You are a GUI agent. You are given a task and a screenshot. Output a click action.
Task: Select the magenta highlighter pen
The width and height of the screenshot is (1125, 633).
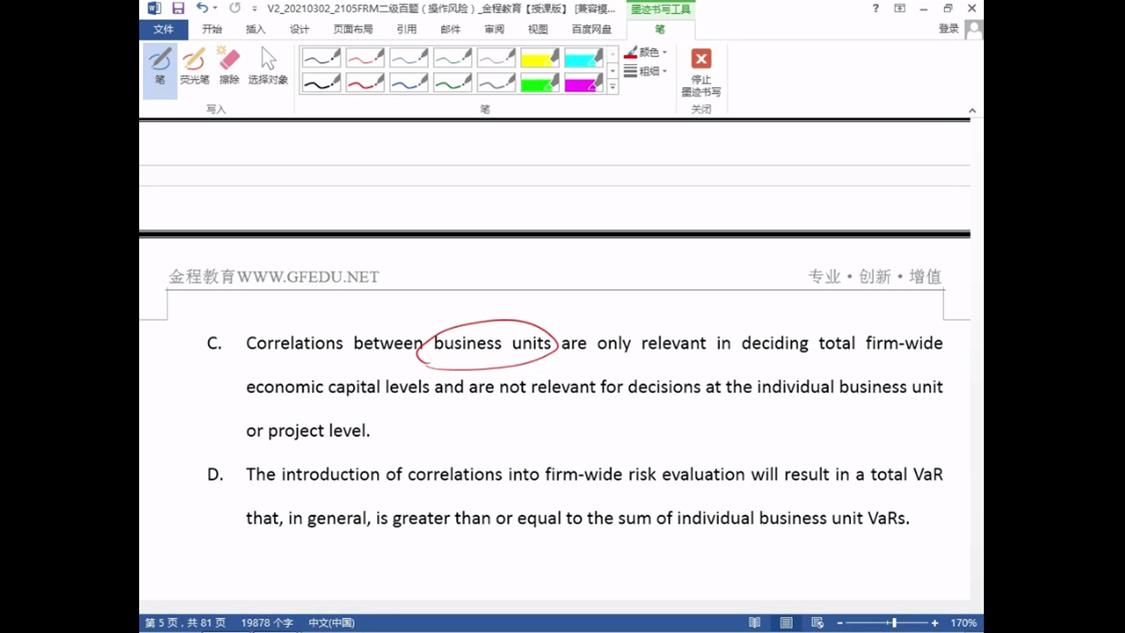[x=584, y=83]
